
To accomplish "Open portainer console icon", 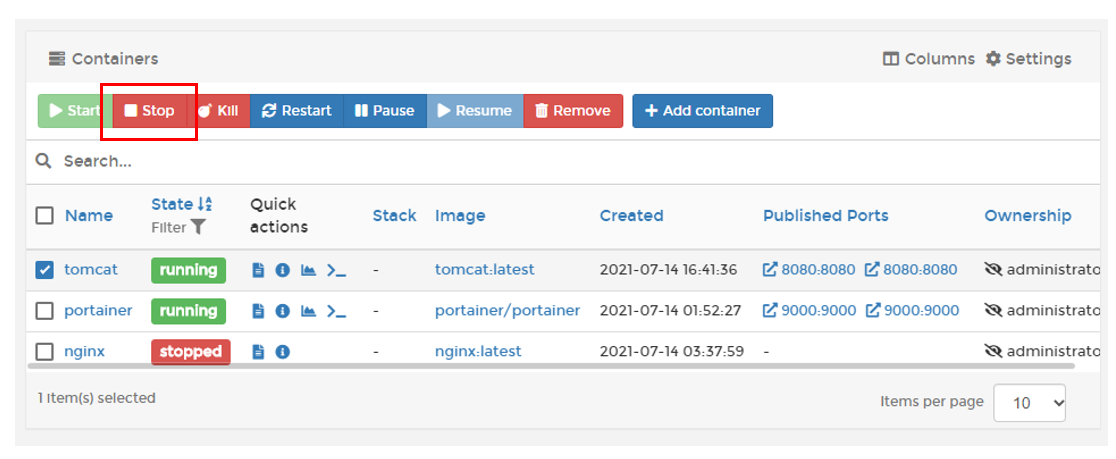I will click(336, 311).
